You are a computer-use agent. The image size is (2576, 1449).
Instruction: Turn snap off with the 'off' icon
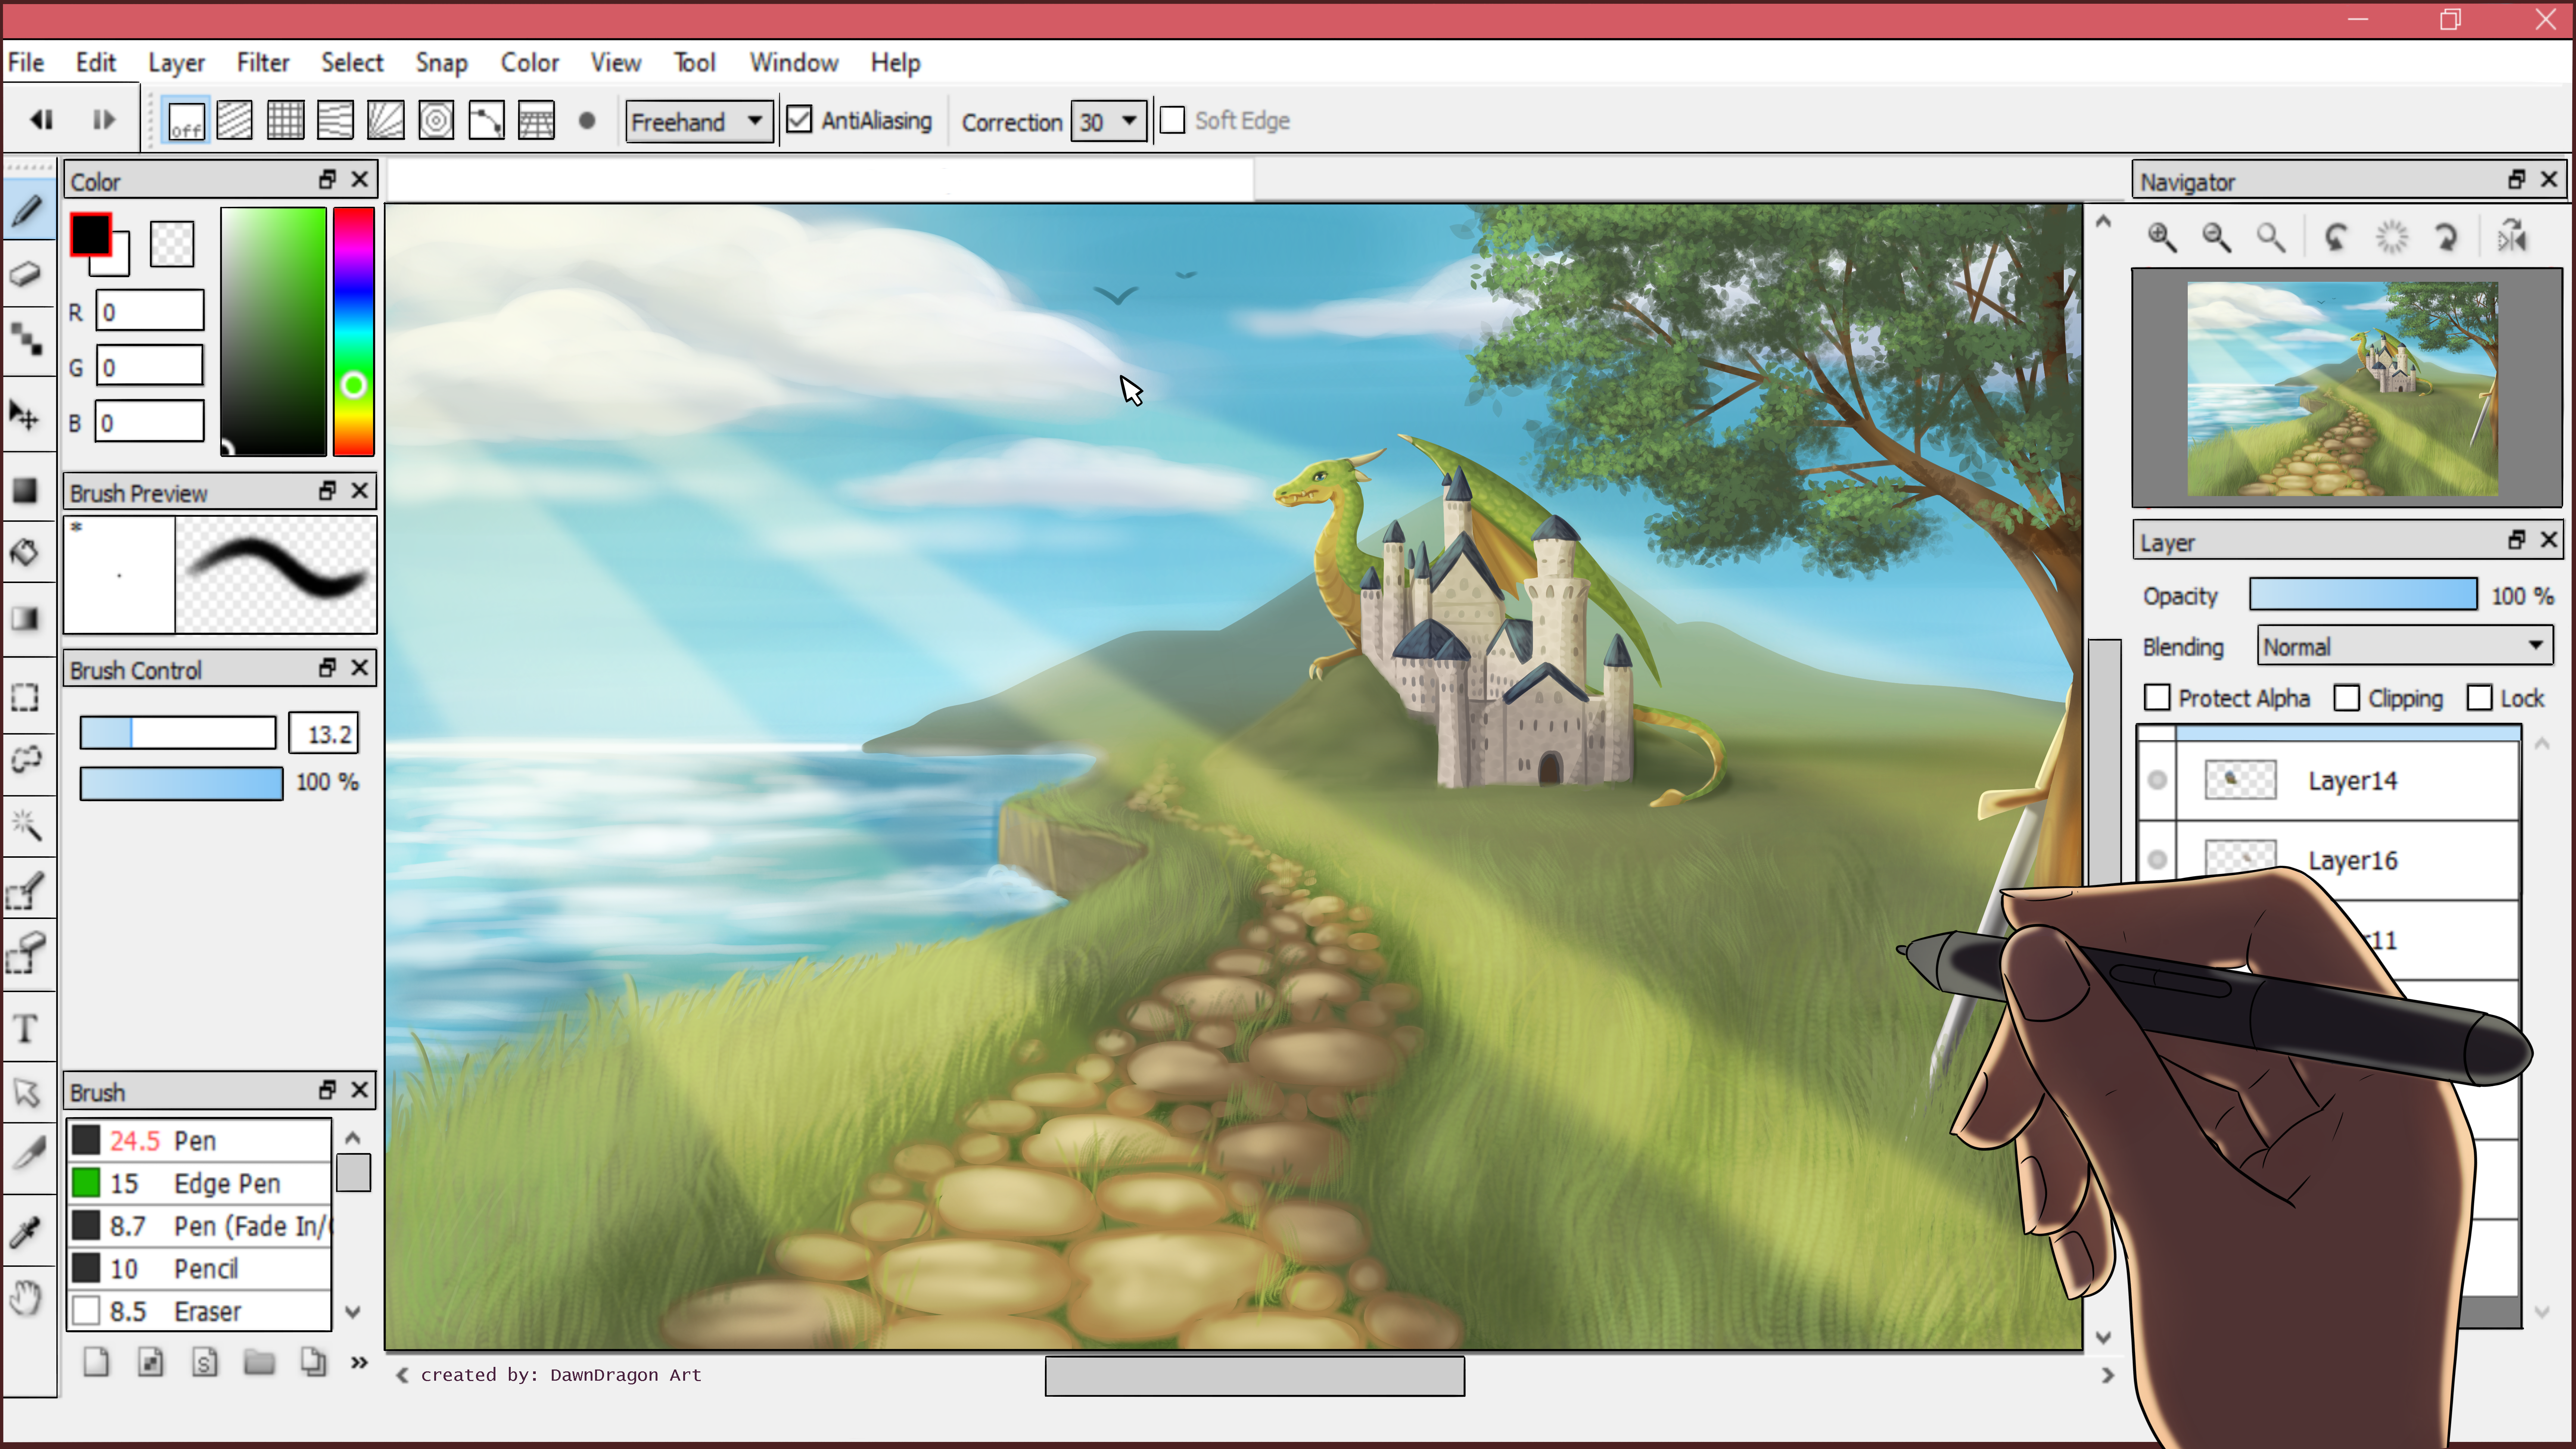pos(186,121)
